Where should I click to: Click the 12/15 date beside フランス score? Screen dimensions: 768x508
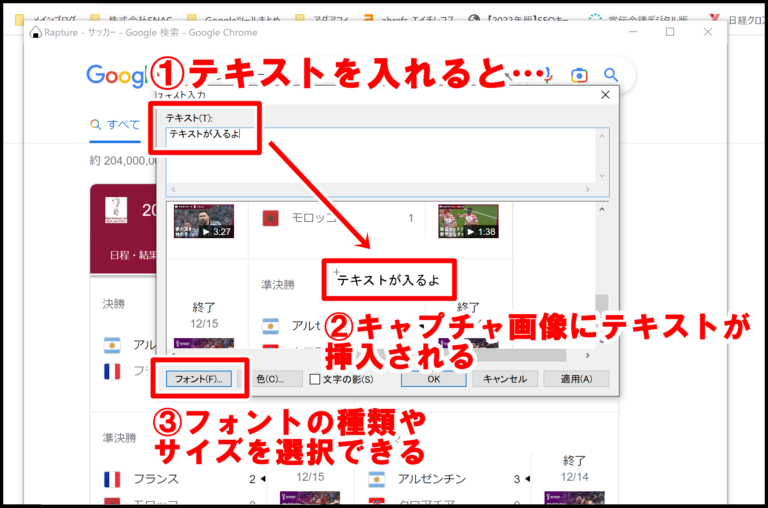click(310, 477)
